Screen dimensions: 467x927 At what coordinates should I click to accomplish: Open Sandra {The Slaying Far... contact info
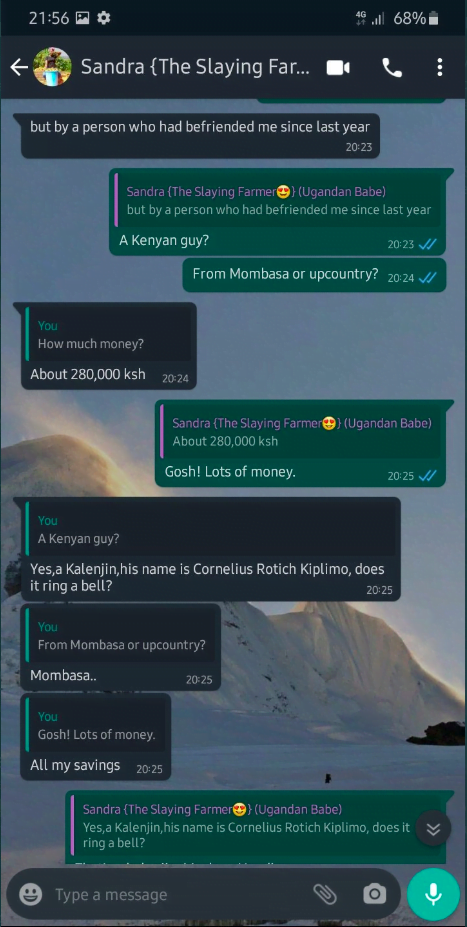click(195, 67)
